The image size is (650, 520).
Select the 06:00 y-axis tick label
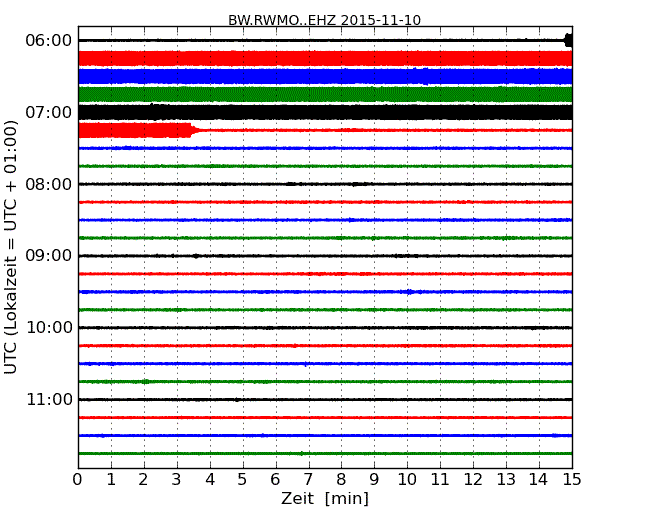[49, 41]
